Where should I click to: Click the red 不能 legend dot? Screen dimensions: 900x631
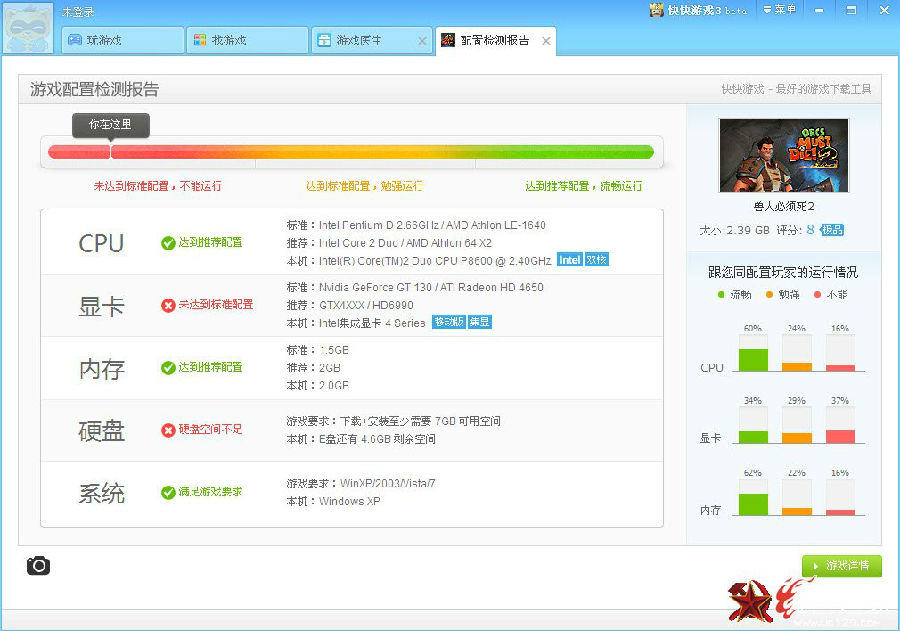coord(817,295)
